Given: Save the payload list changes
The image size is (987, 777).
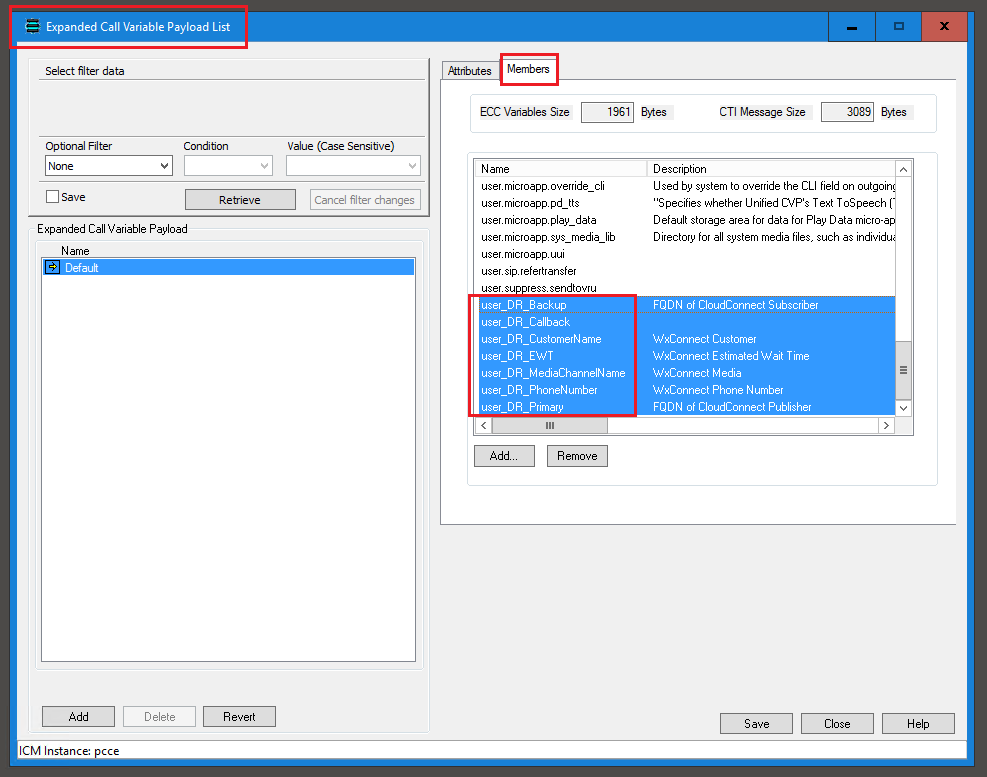Looking at the screenshot, I should 756,723.
